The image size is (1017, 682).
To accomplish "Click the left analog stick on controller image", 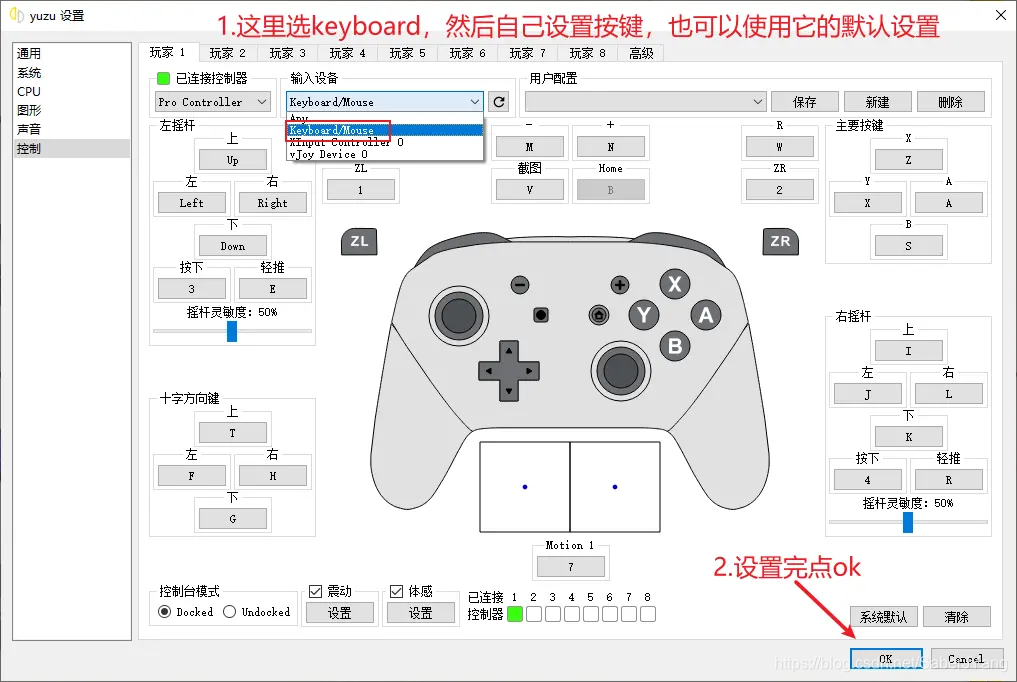I will [459, 316].
